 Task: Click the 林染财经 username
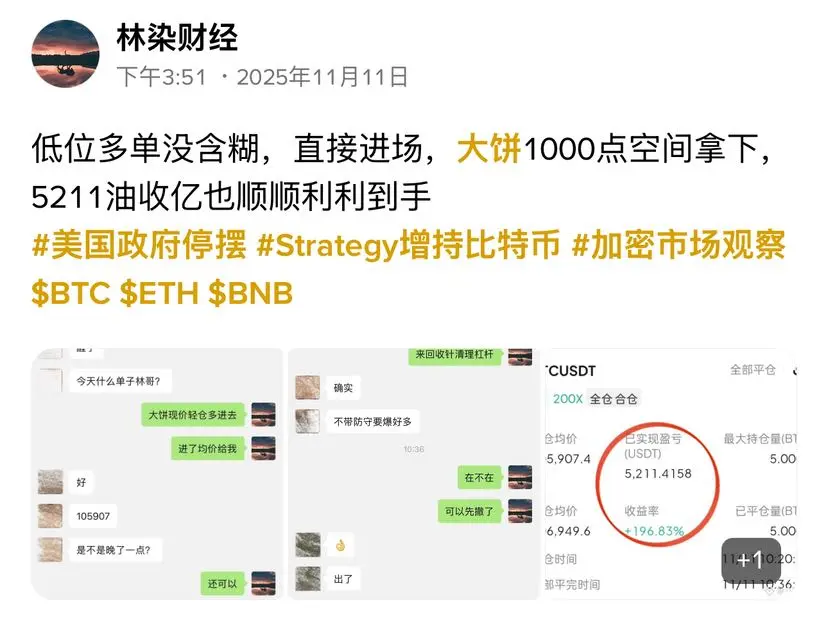[x=177, y=38]
